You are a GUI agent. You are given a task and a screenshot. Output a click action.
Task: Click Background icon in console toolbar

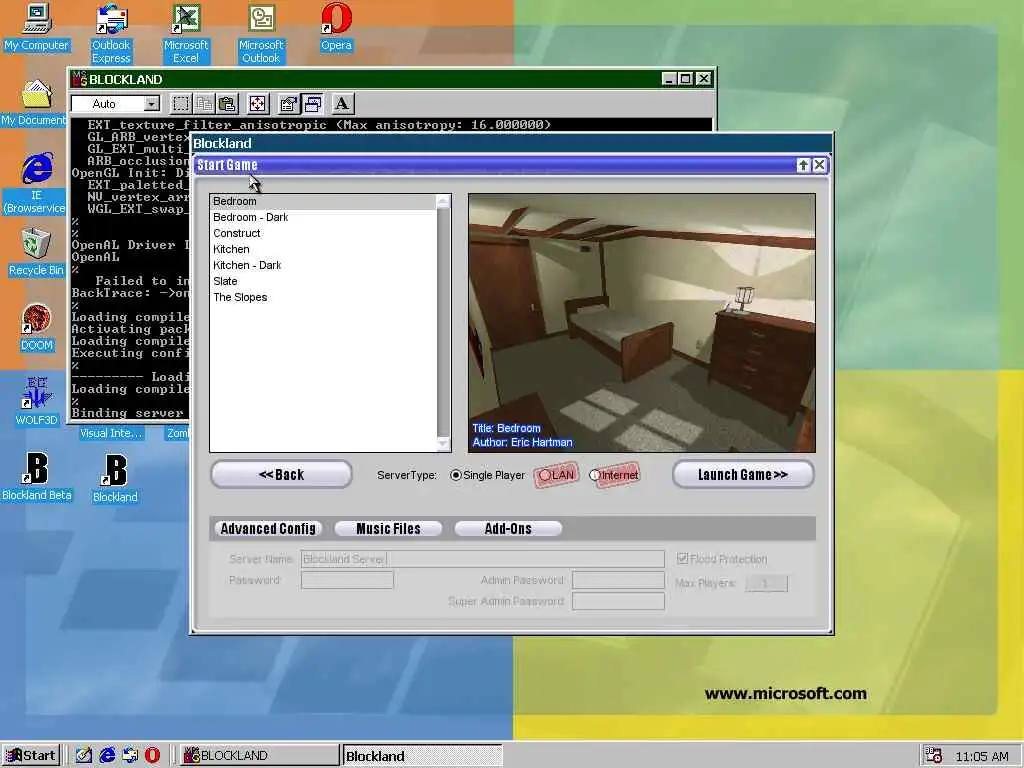tap(313, 104)
